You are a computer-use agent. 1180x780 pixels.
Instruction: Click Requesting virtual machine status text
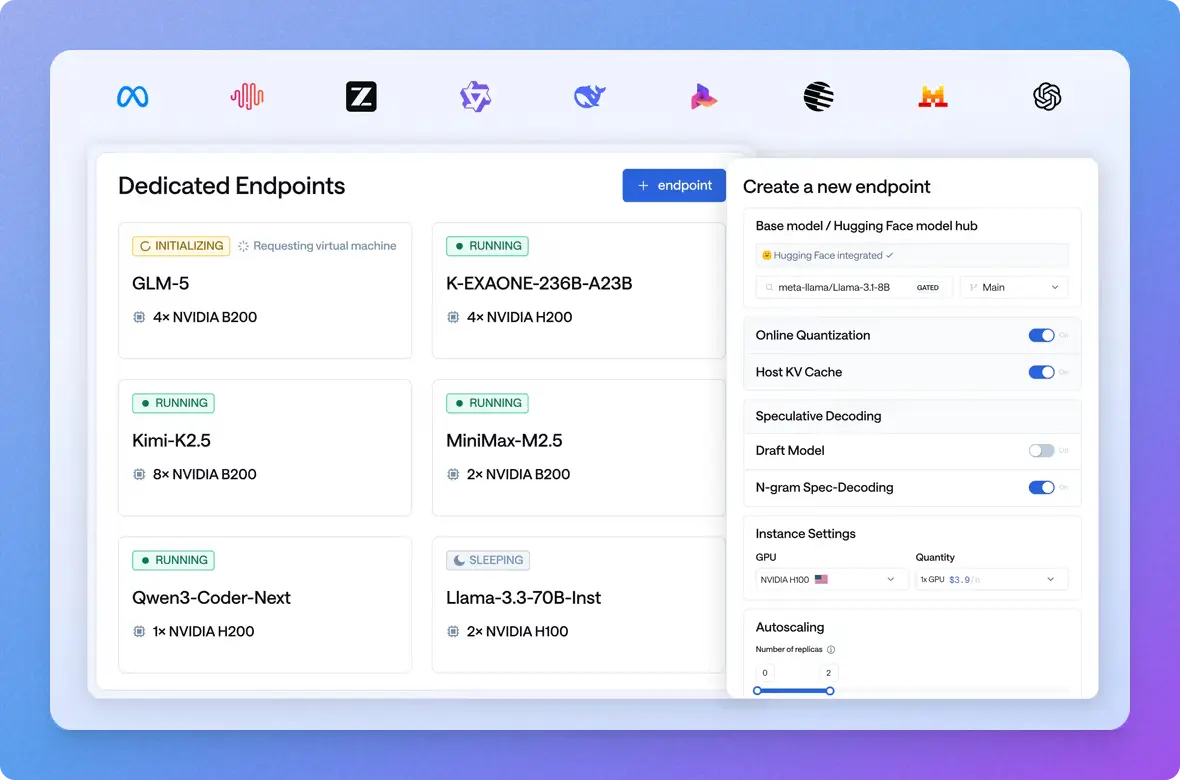(x=325, y=246)
